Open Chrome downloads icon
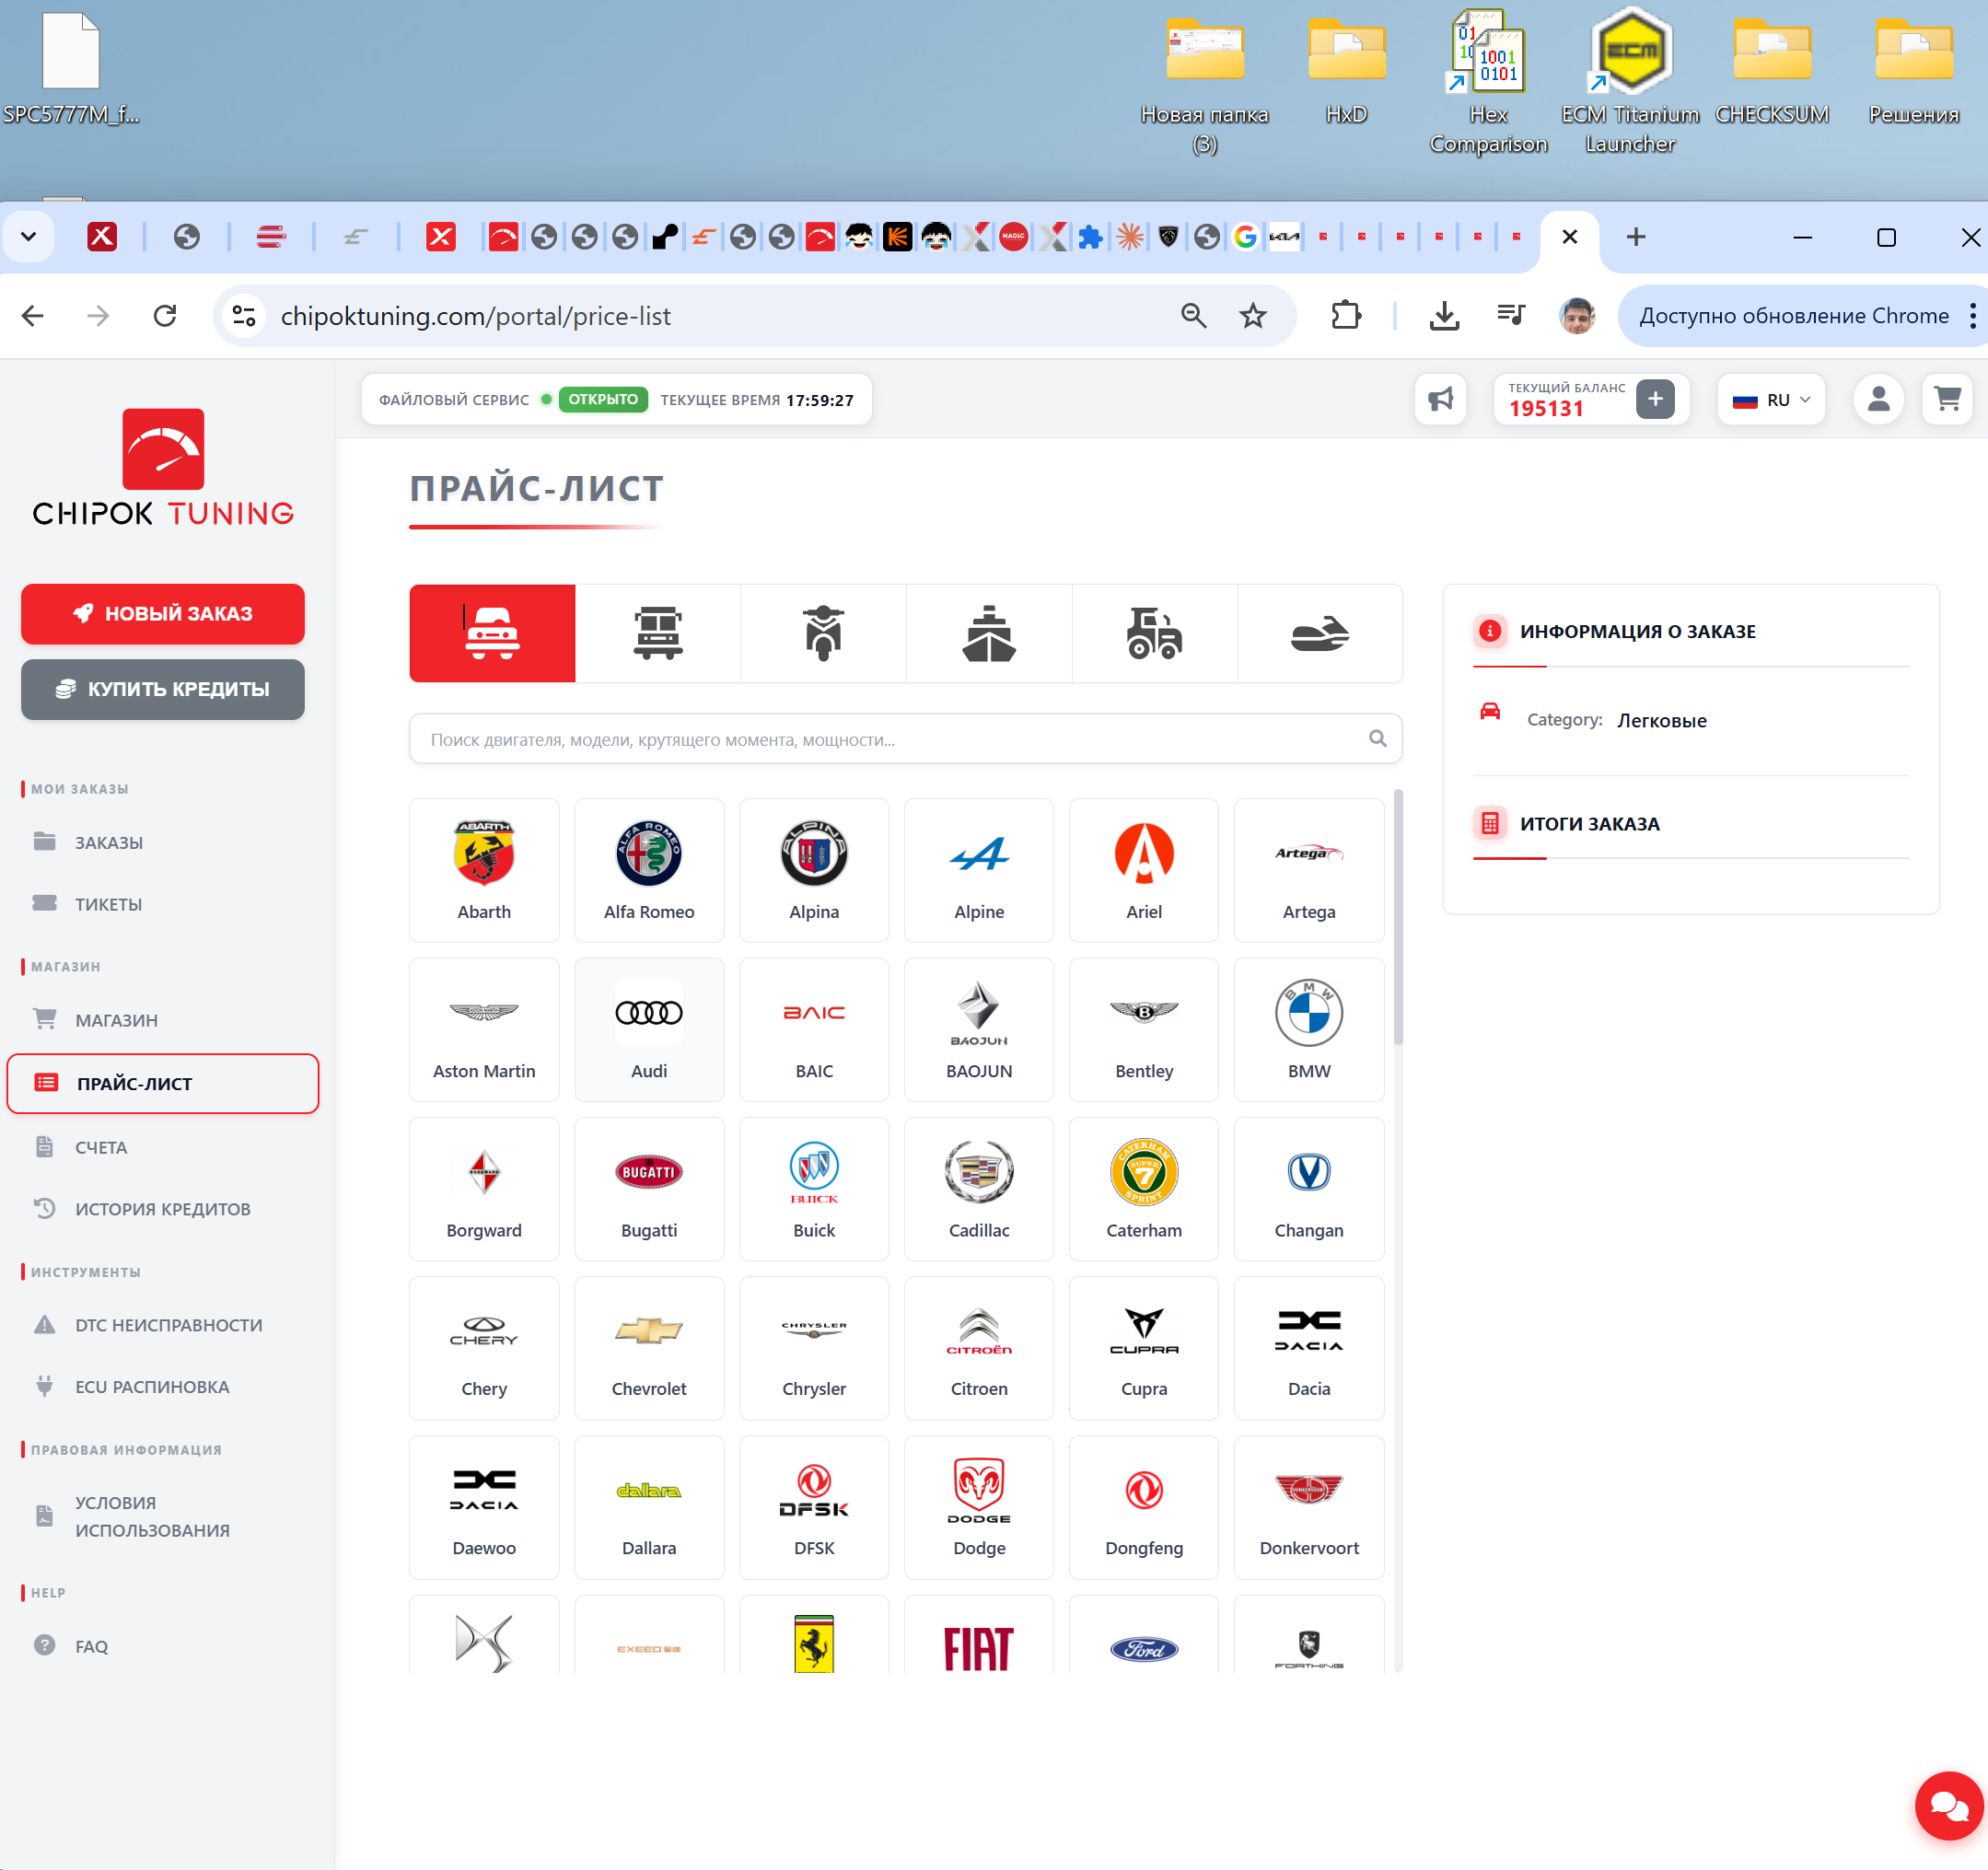Screen dimensions: 1988x1870 pyautogui.click(x=1444, y=316)
